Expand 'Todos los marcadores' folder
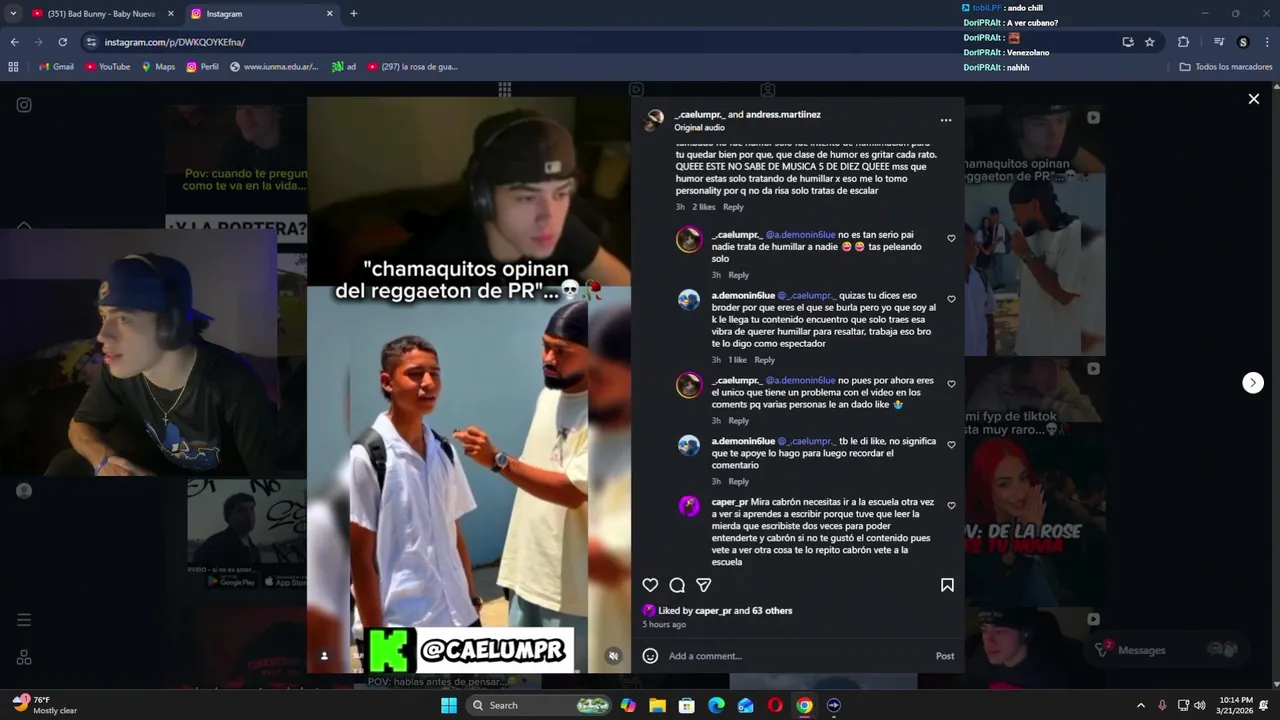The image size is (1280, 720). (1226, 67)
